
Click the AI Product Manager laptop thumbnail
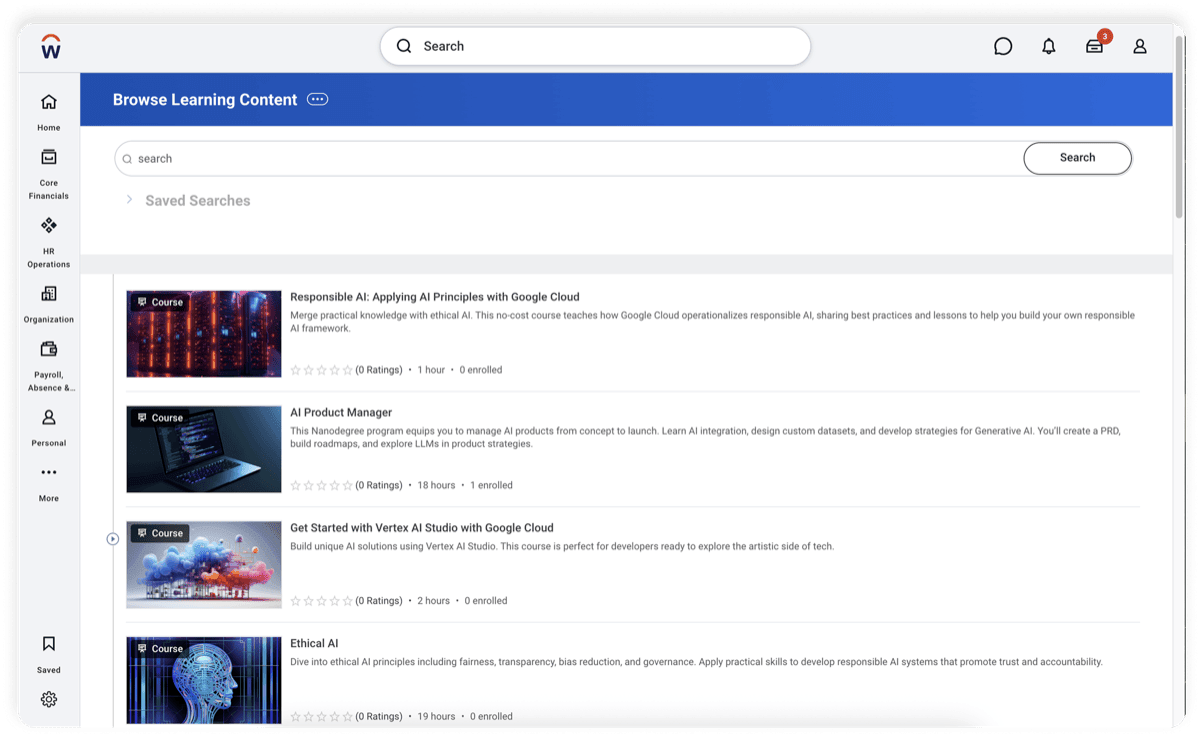click(204, 449)
